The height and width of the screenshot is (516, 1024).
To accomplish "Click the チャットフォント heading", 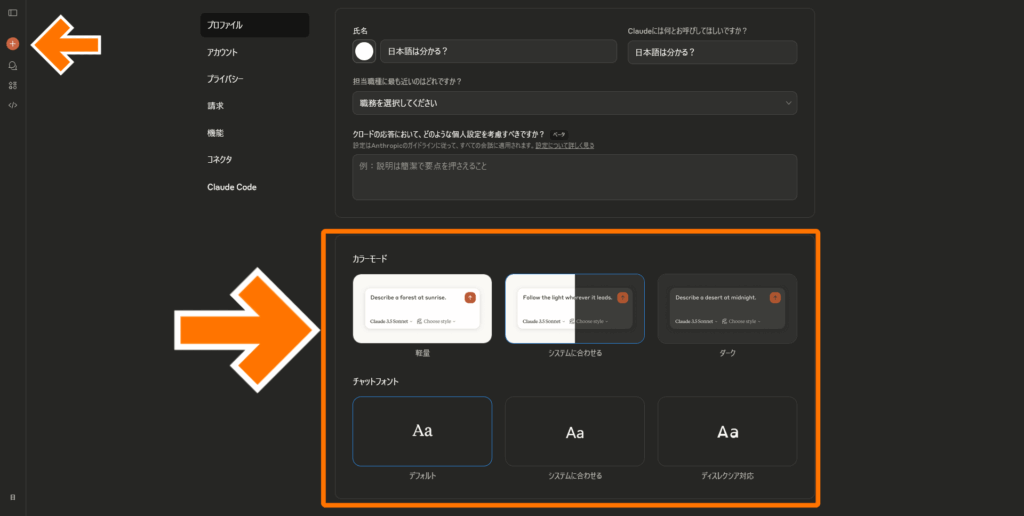I will tap(376, 381).
